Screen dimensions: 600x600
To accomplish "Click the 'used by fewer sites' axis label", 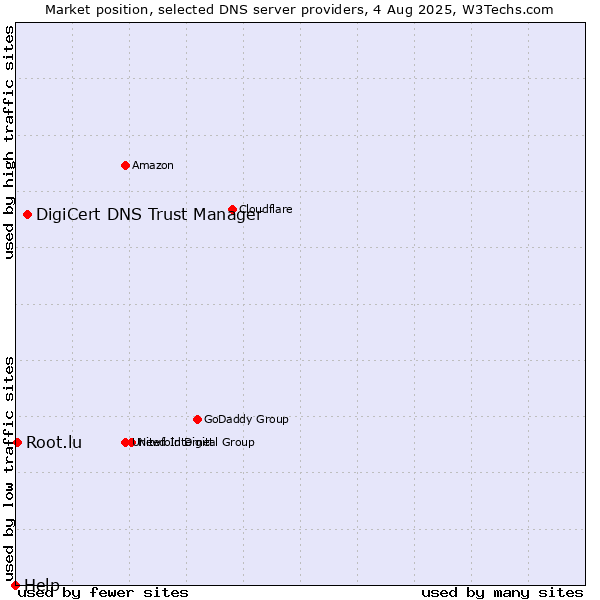I will click(x=103, y=593).
